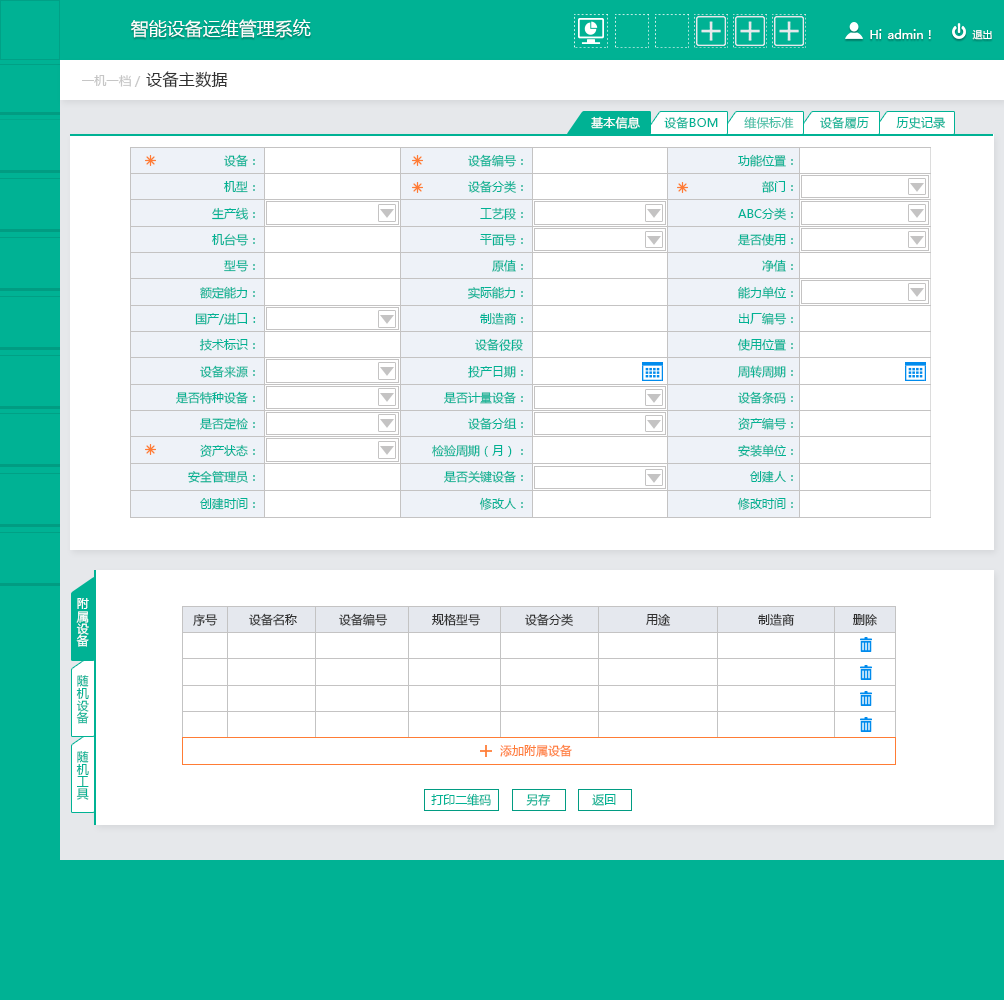Click the 规格型号 column header

(455, 620)
